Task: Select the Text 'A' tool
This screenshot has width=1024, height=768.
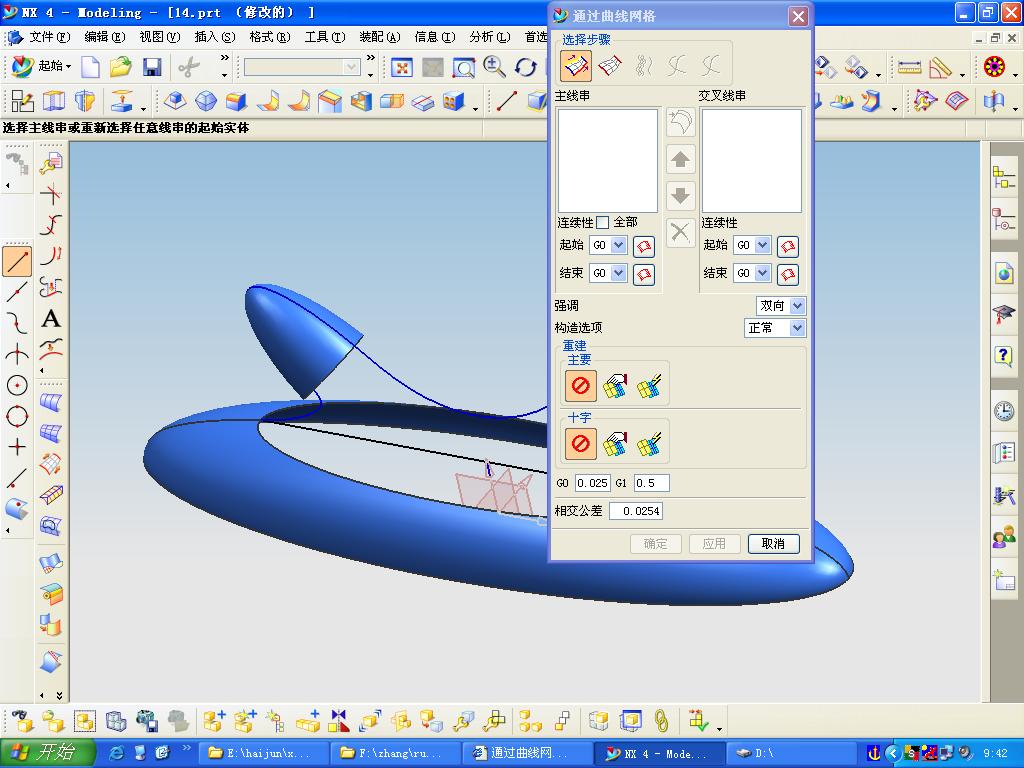Action: (x=51, y=319)
